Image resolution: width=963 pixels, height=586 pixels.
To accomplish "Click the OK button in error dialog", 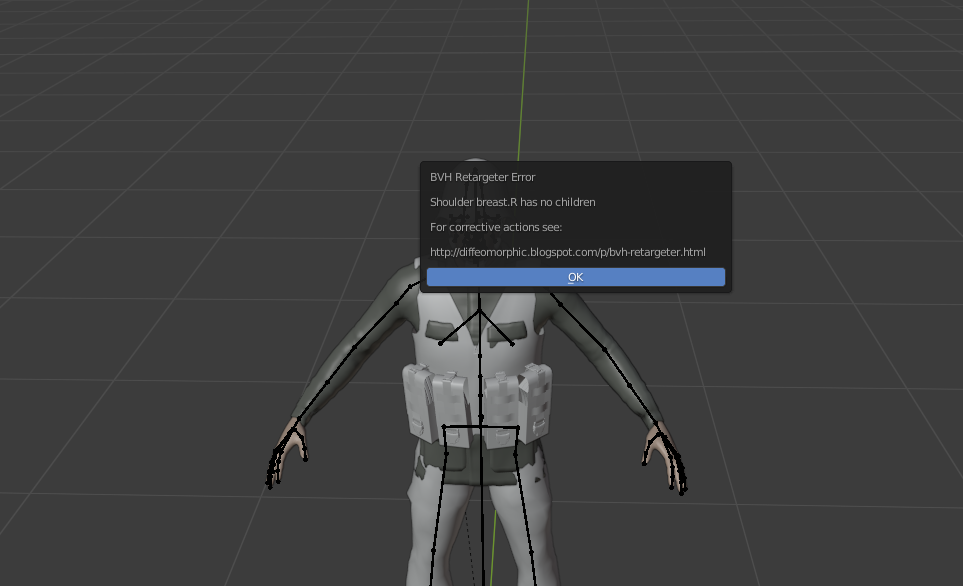I will (575, 277).
